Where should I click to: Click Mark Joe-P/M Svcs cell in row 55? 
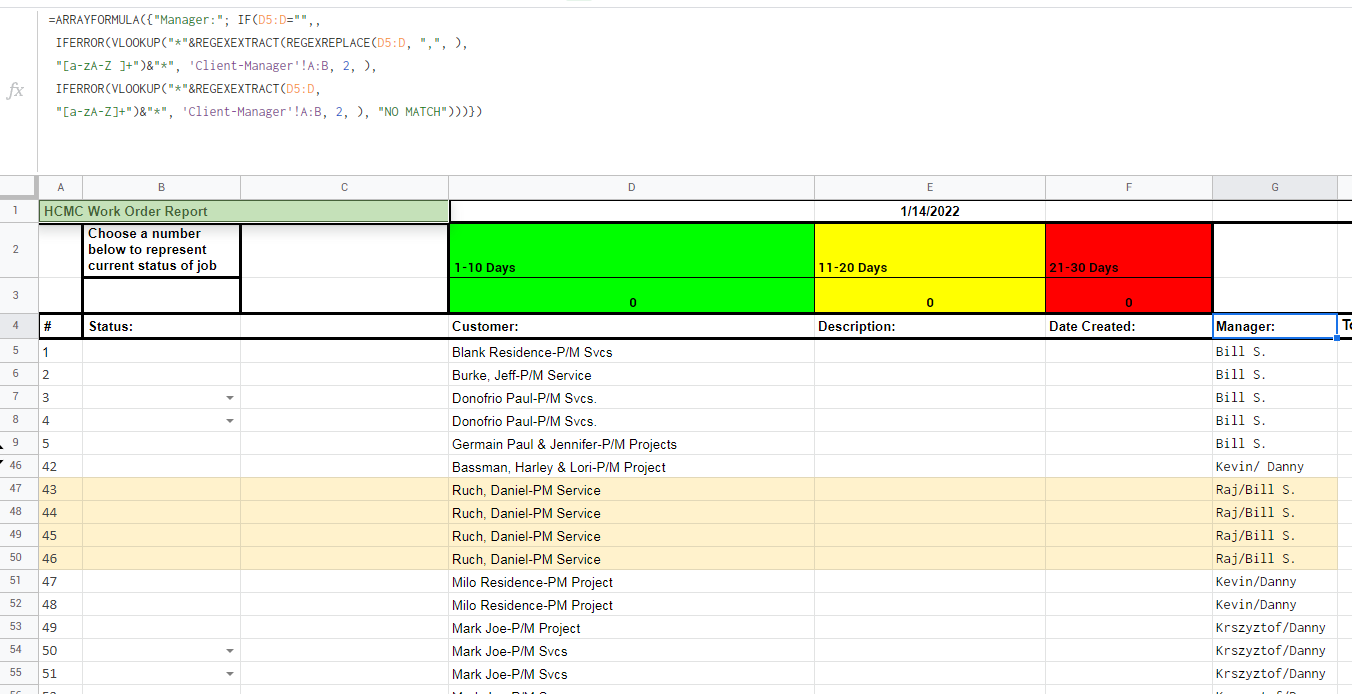tap(631, 674)
